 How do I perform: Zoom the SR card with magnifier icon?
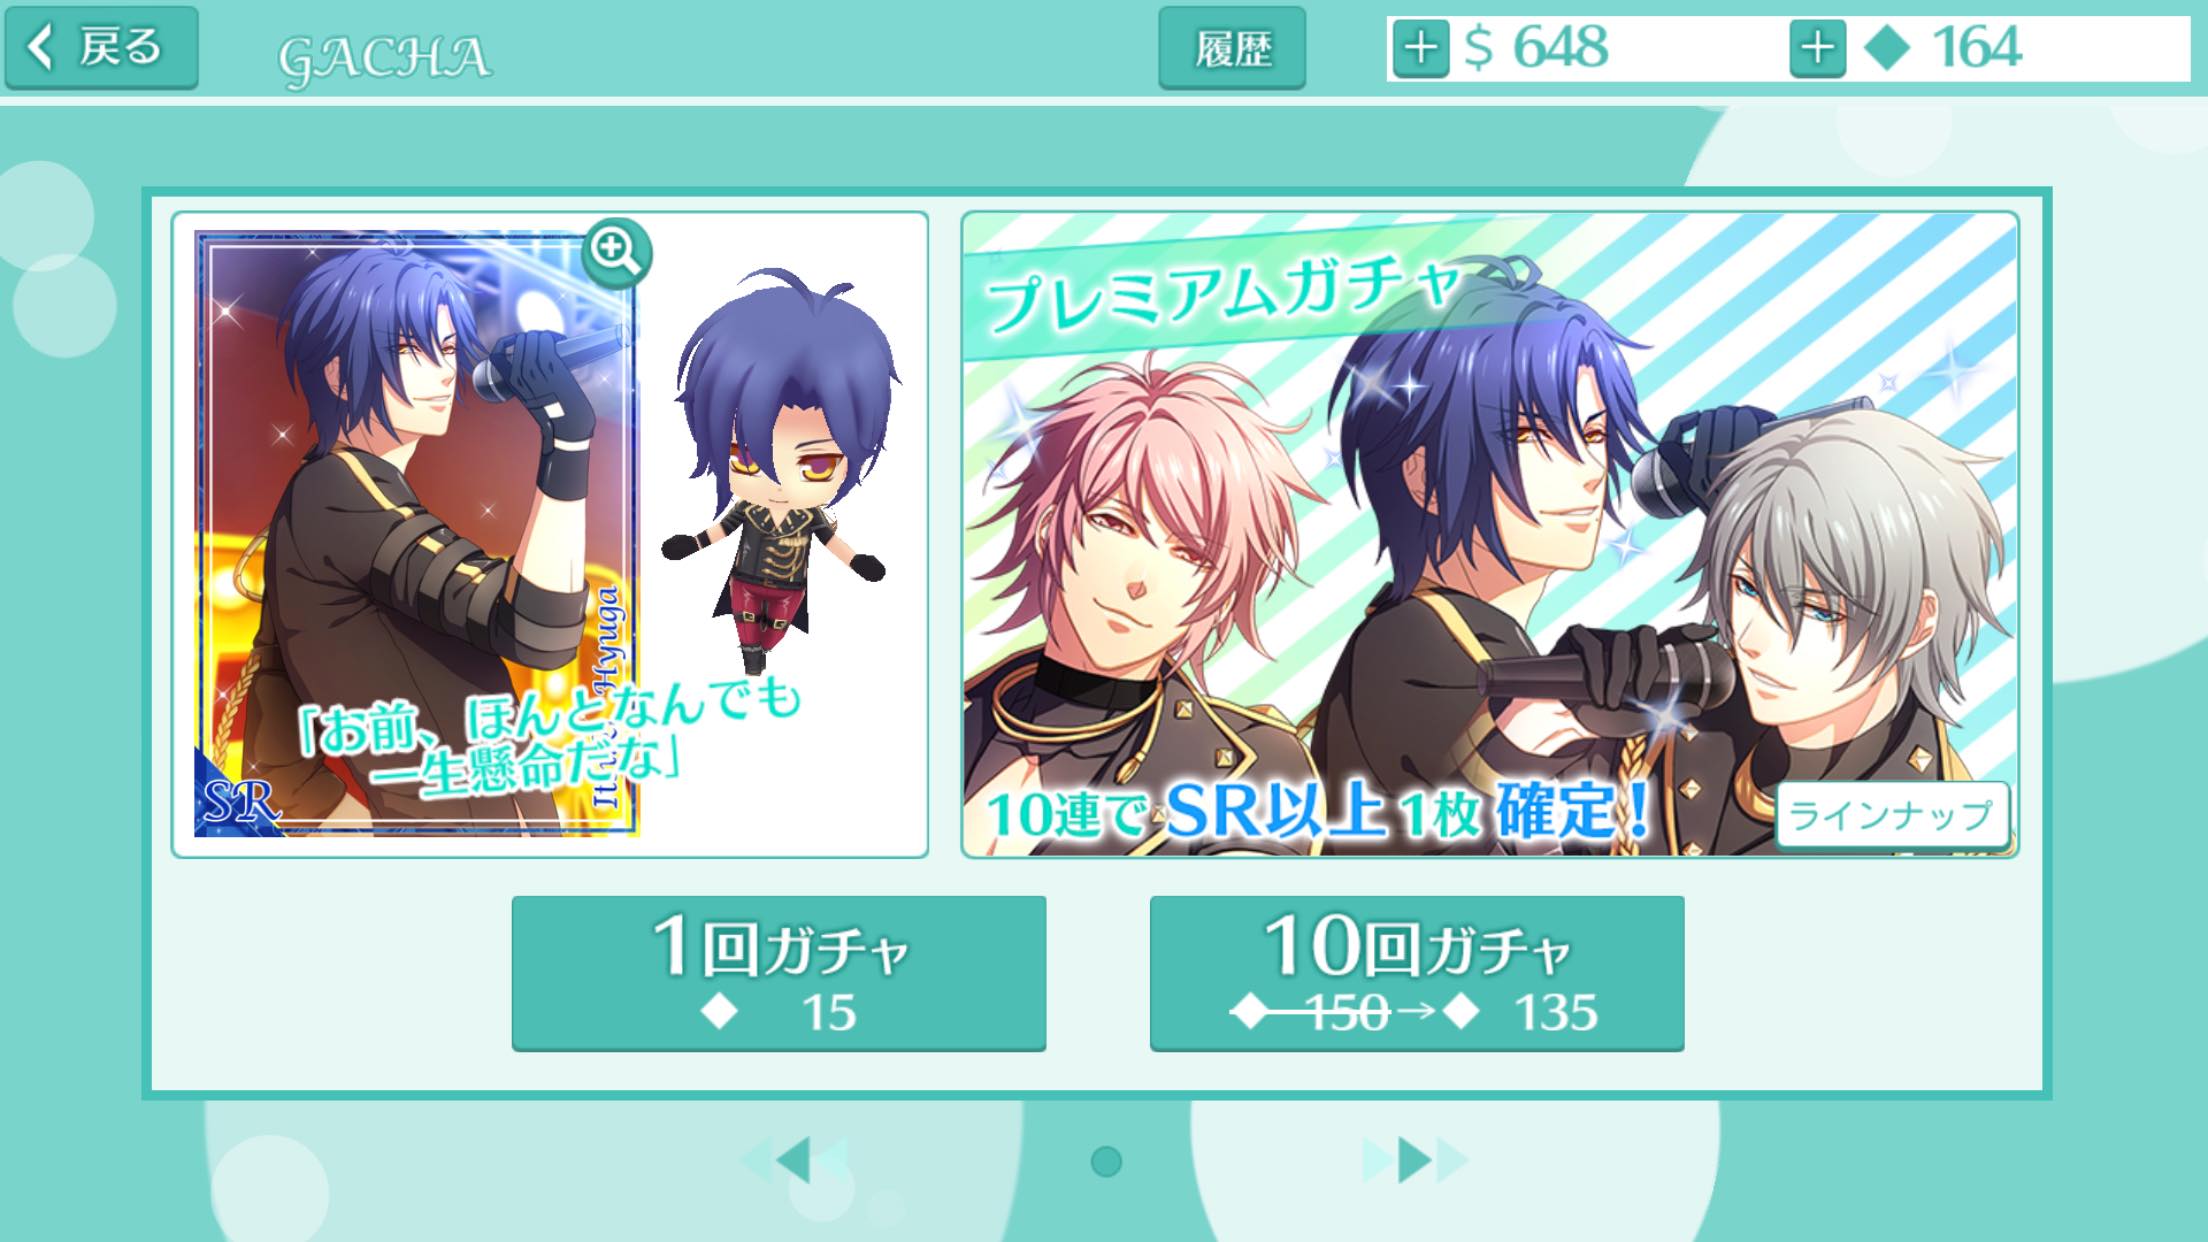click(616, 252)
